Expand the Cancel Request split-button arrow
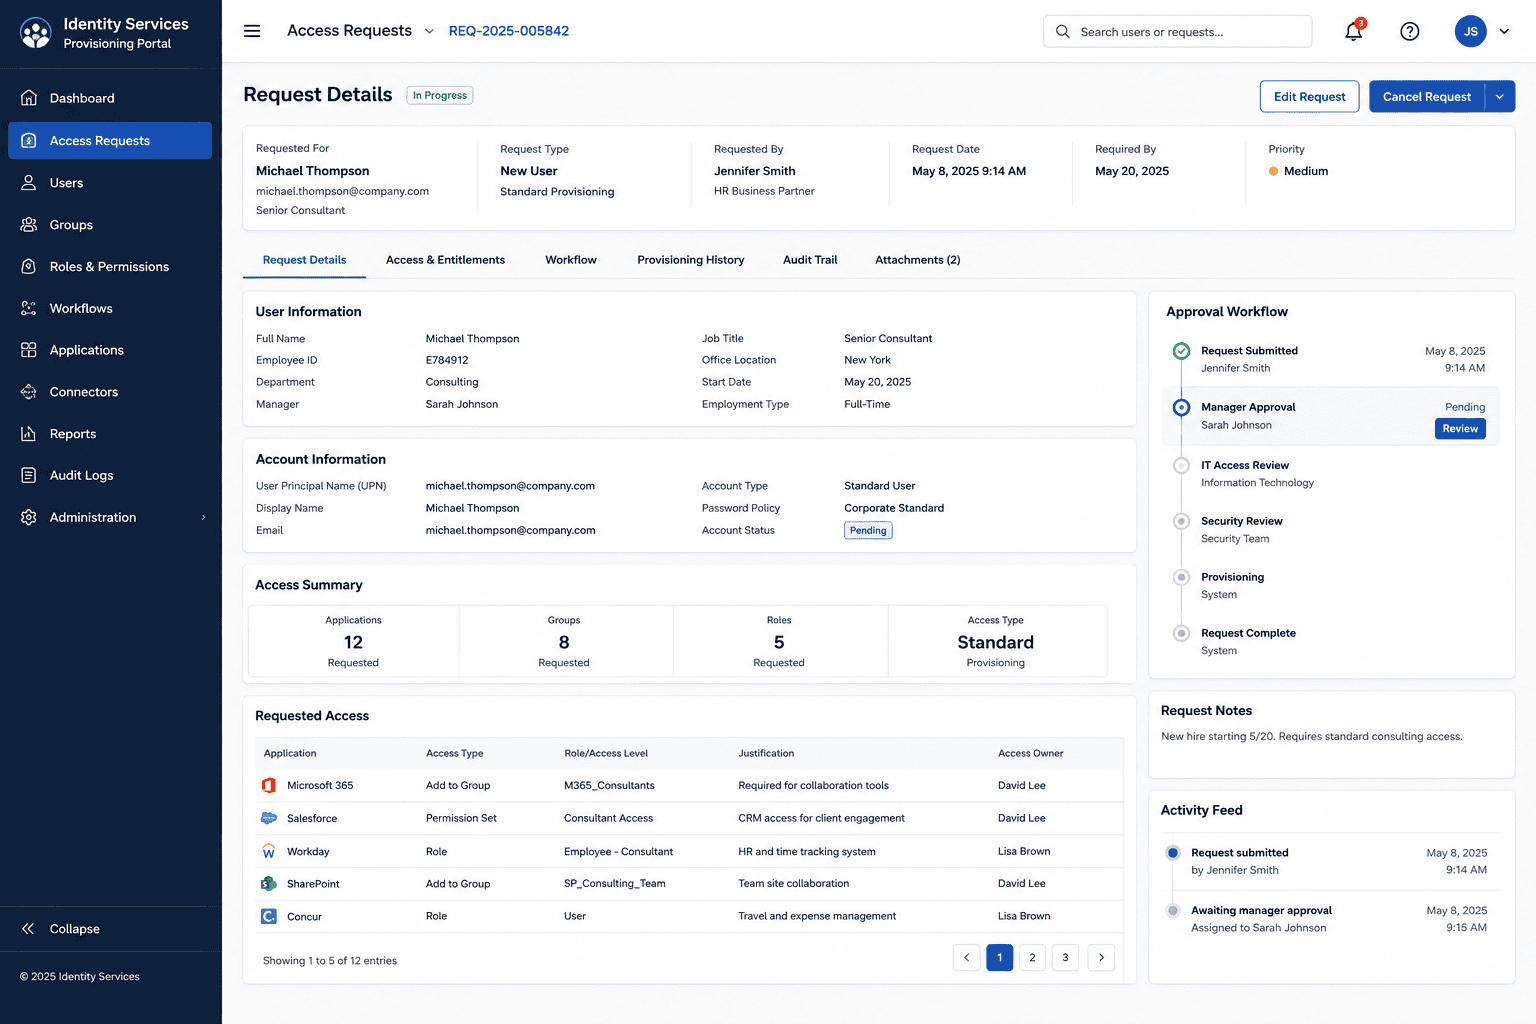Screen dimensions: 1536x1024 1500,97
